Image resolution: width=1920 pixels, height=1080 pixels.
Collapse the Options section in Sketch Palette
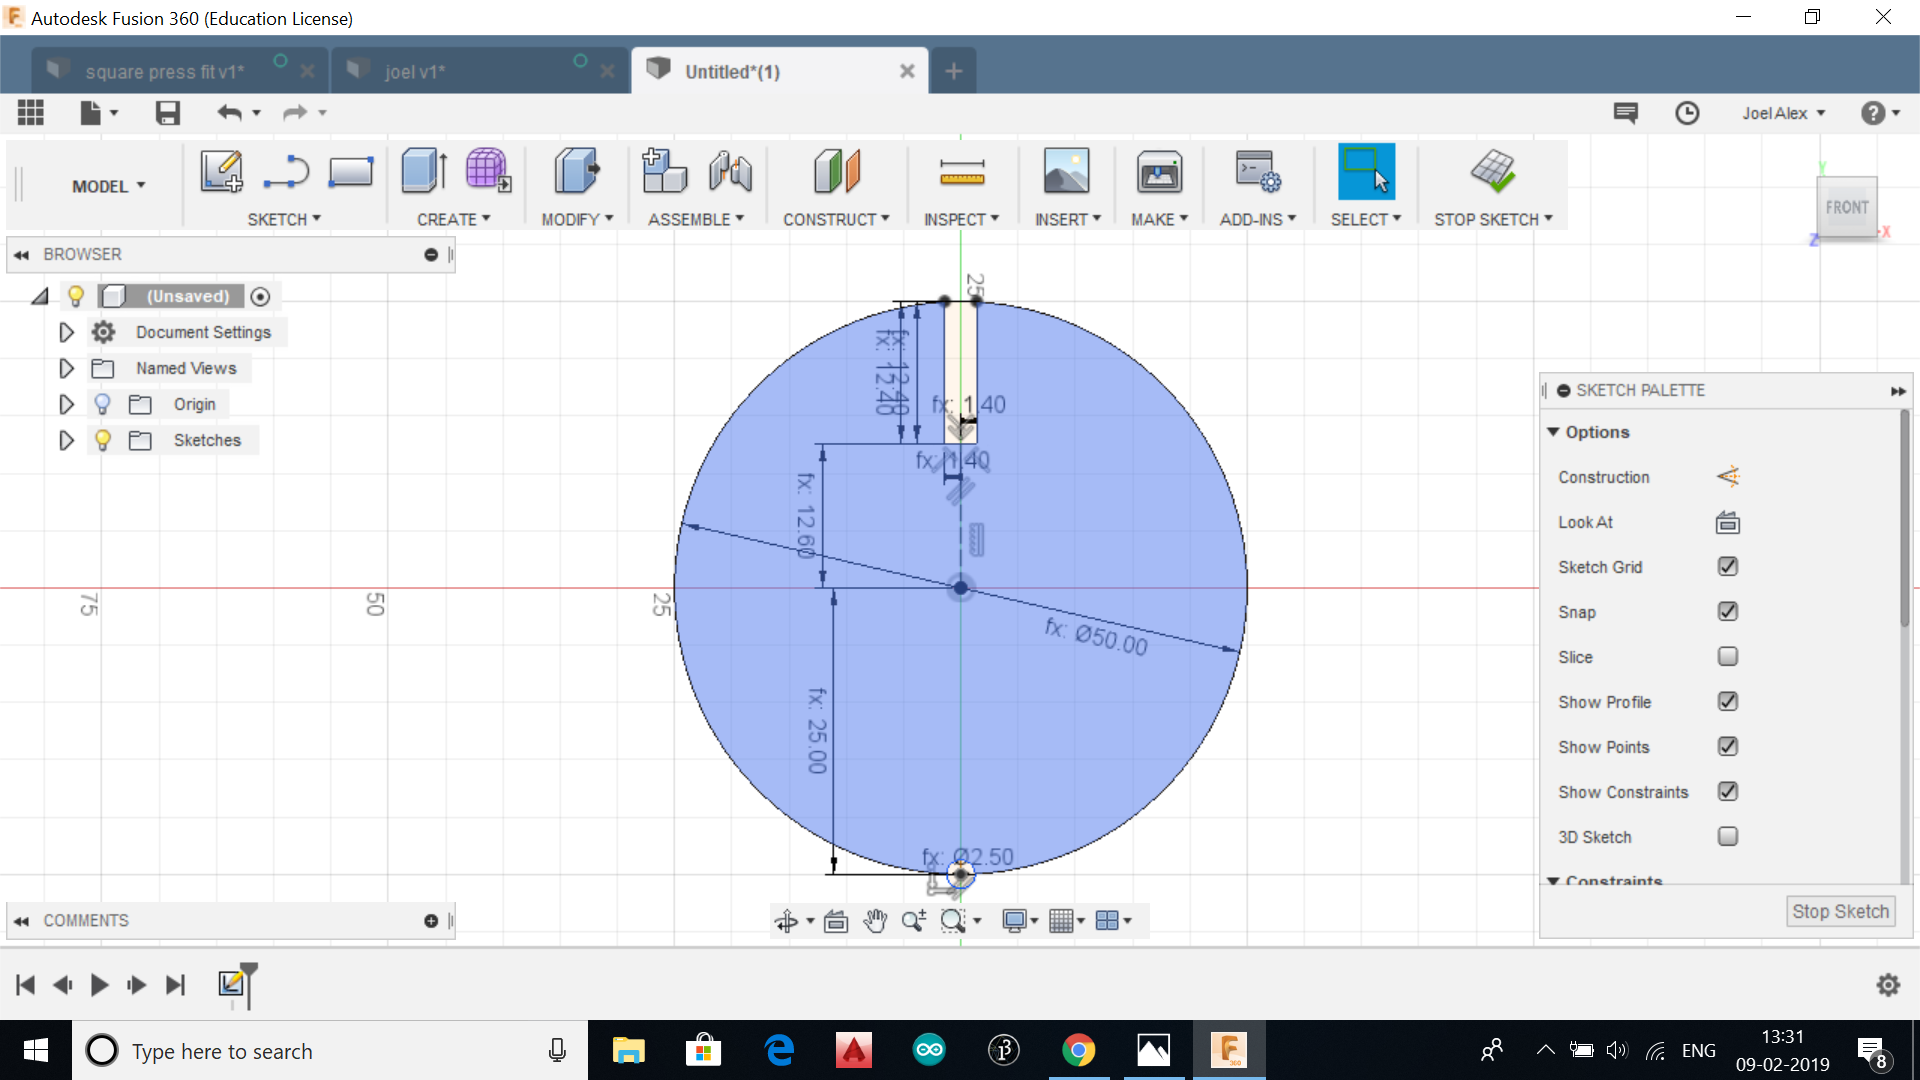coord(1553,432)
